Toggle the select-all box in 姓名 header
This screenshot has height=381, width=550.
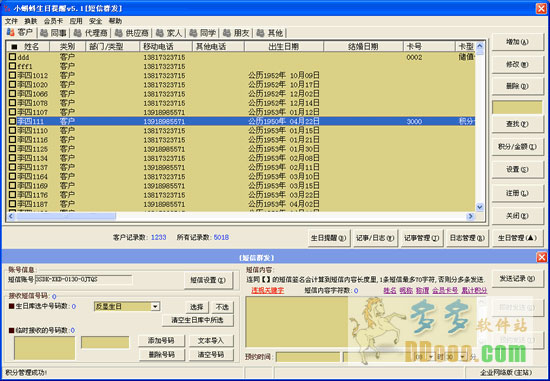pyautogui.click(x=14, y=47)
